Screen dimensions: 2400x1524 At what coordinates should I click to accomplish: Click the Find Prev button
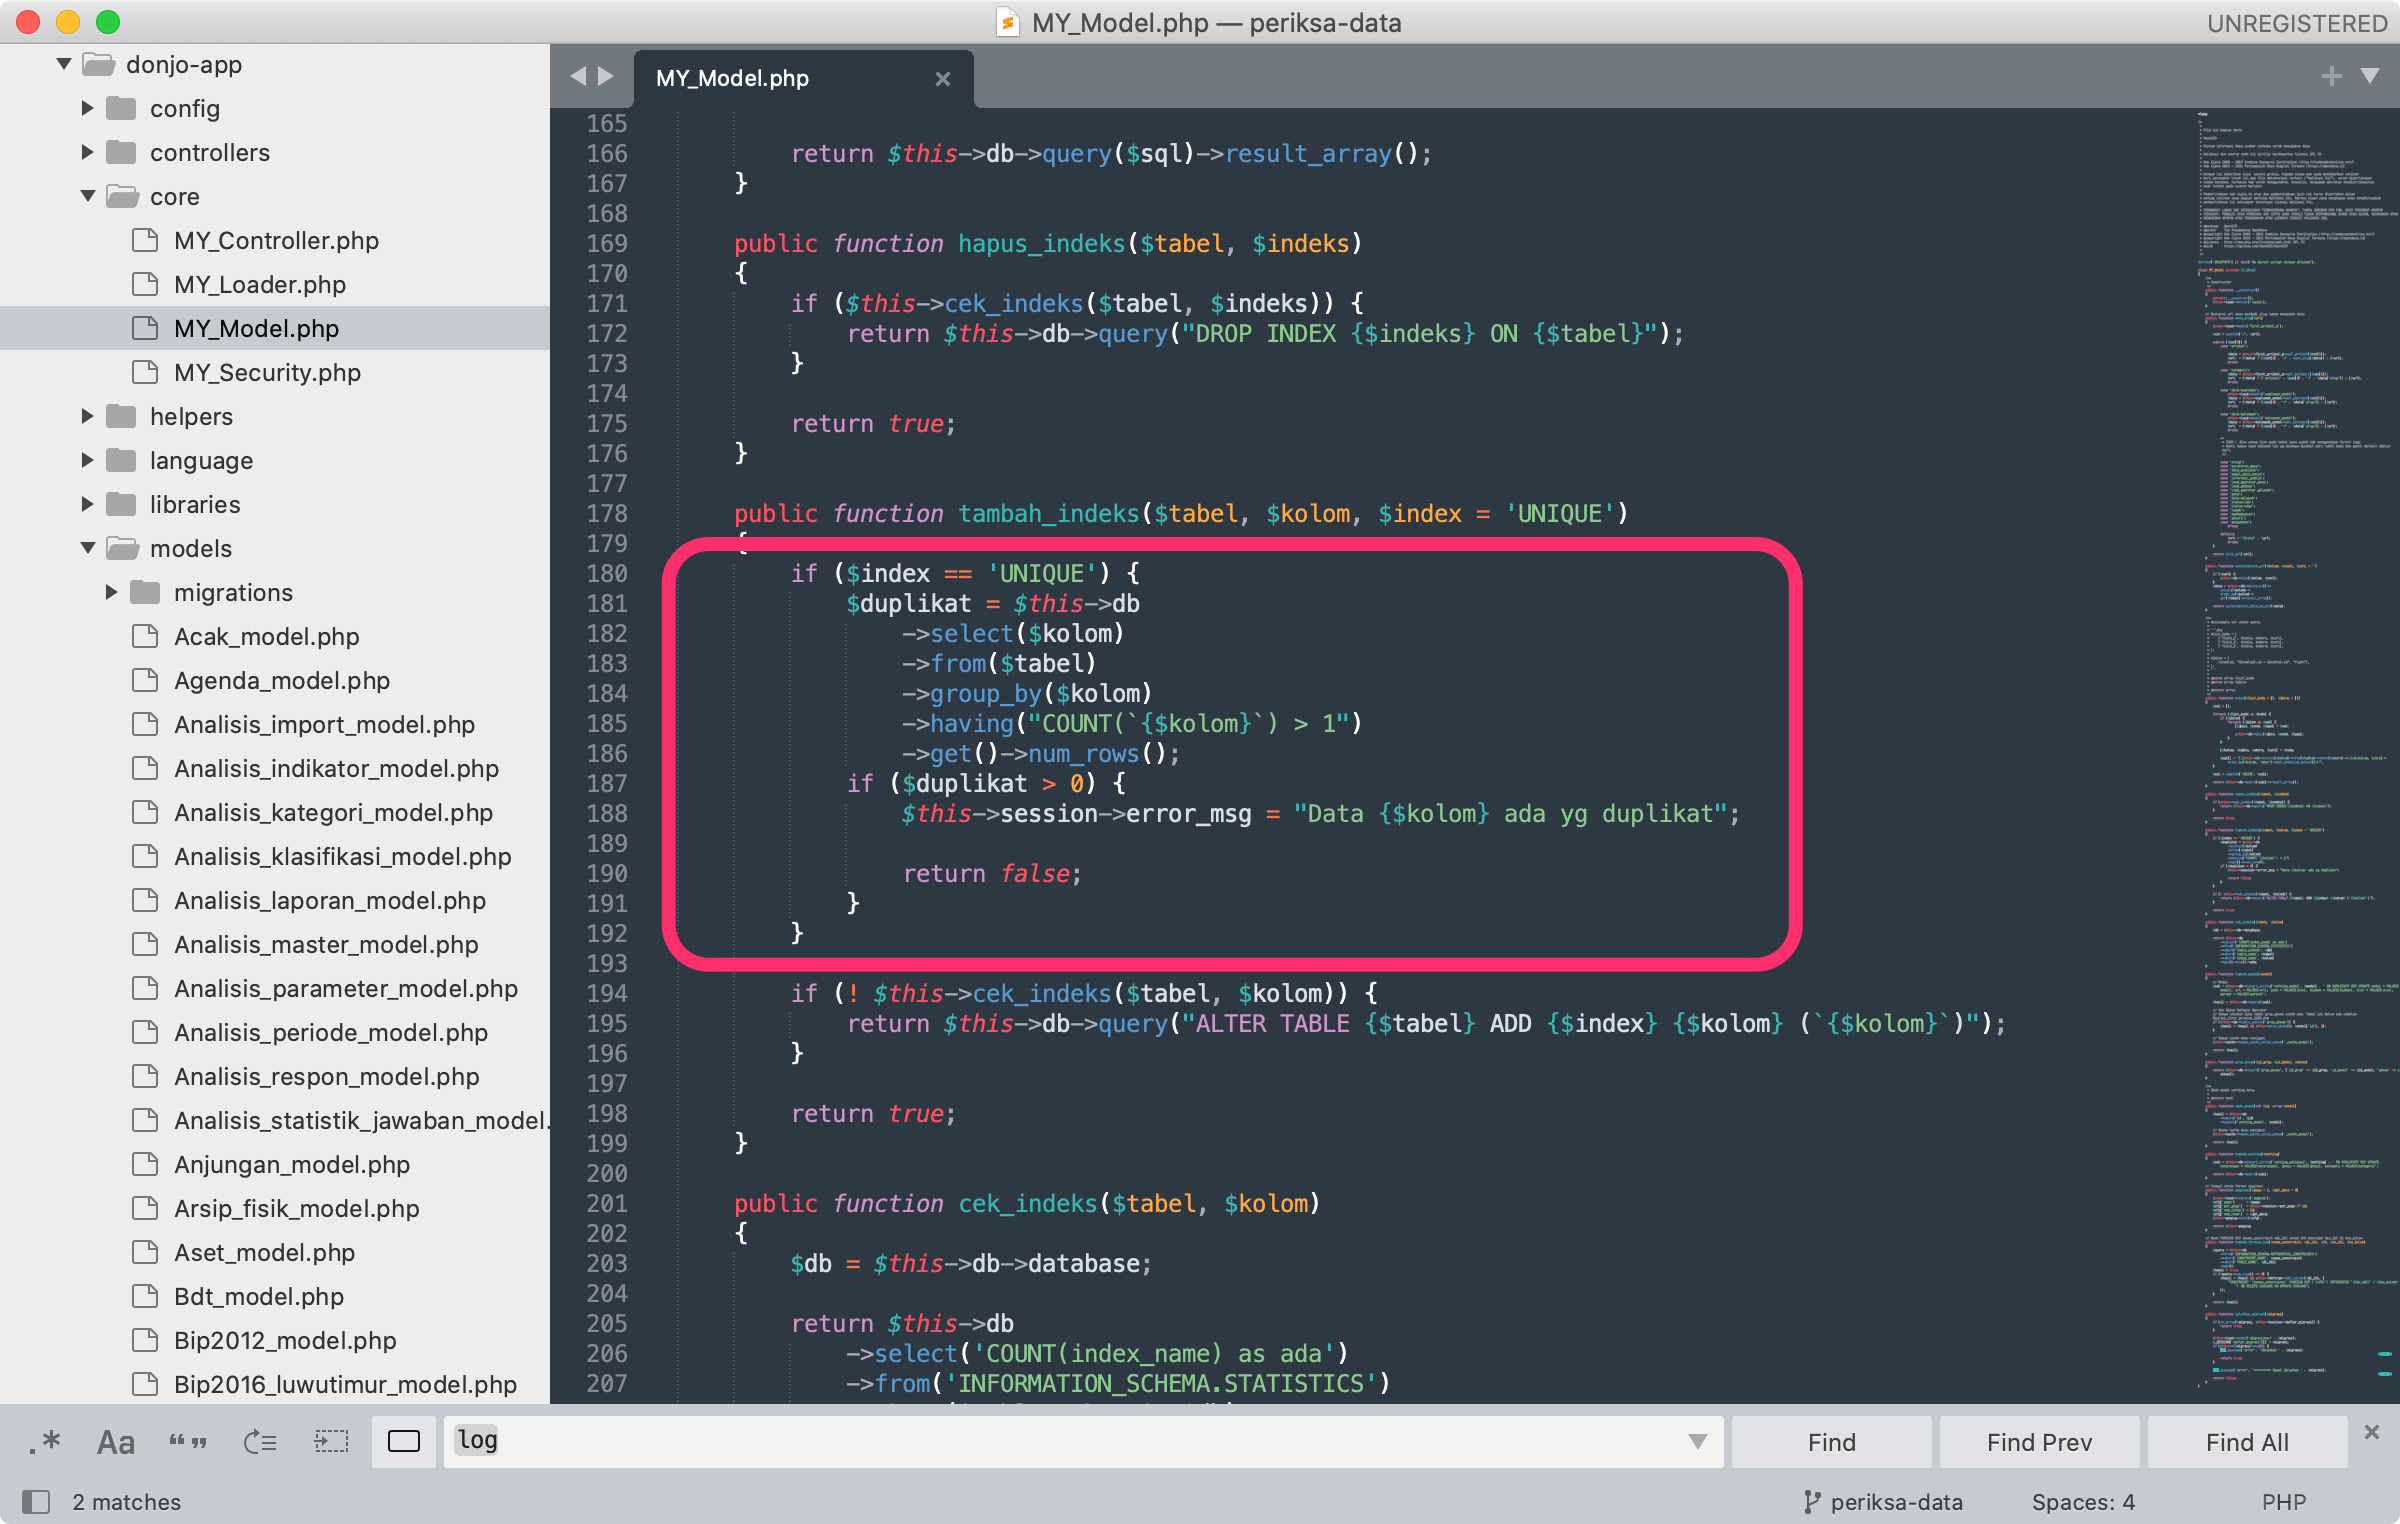tap(2039, 1441)
